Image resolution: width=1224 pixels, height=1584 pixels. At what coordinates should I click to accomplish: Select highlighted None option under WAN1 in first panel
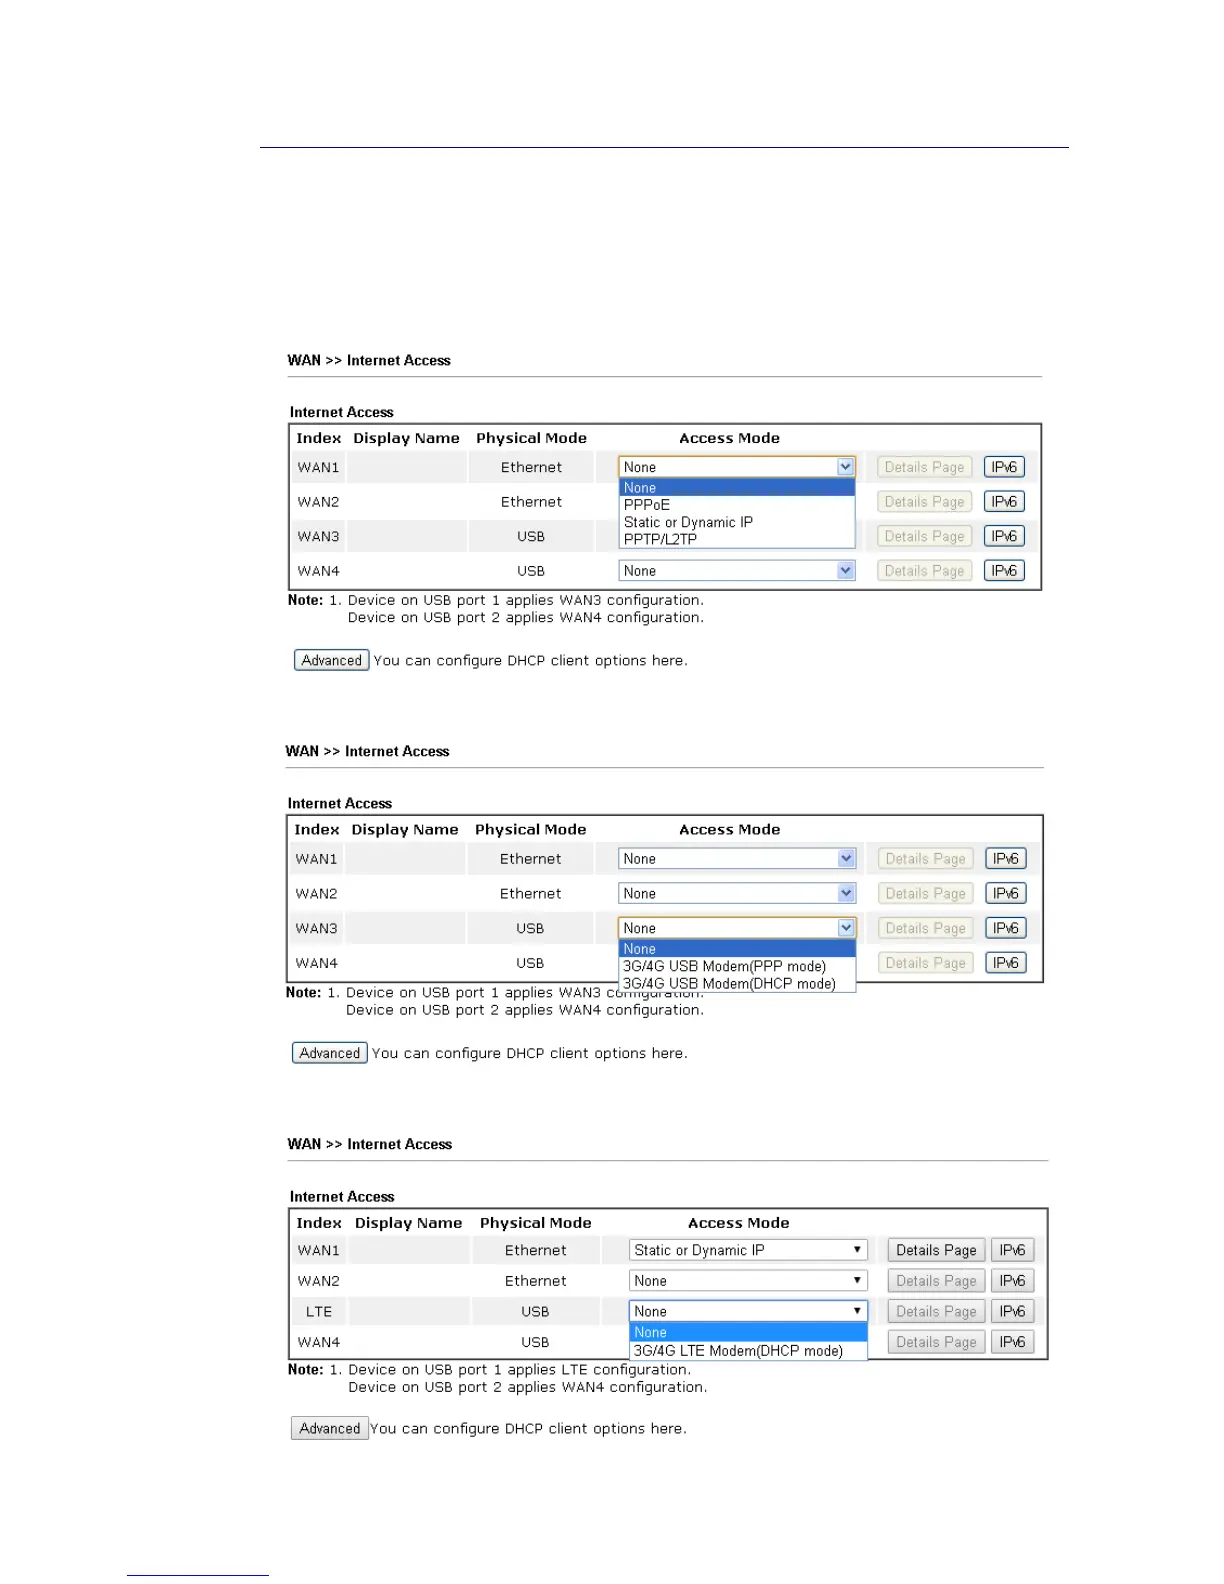[737, 488]
